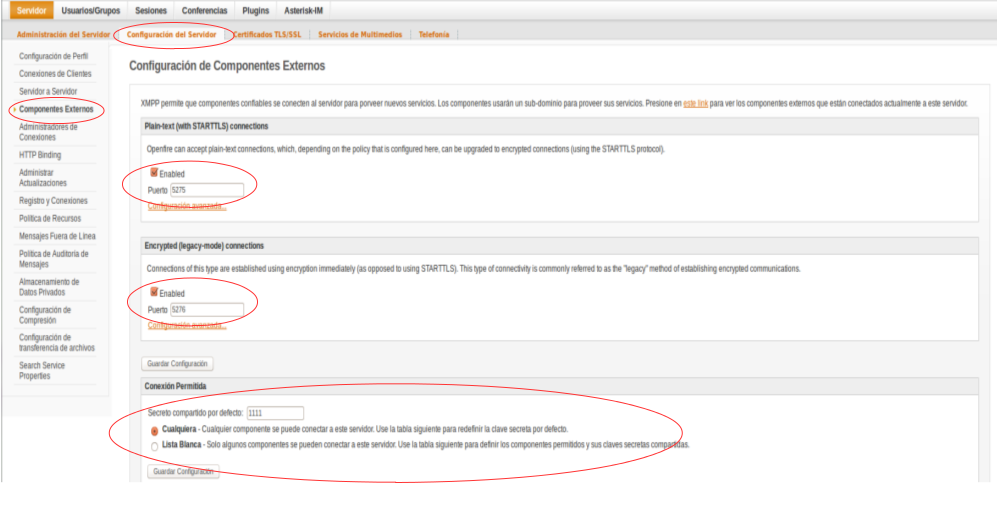
Task: Open Administración del Servidor submenu
Action: coord(64,35)
